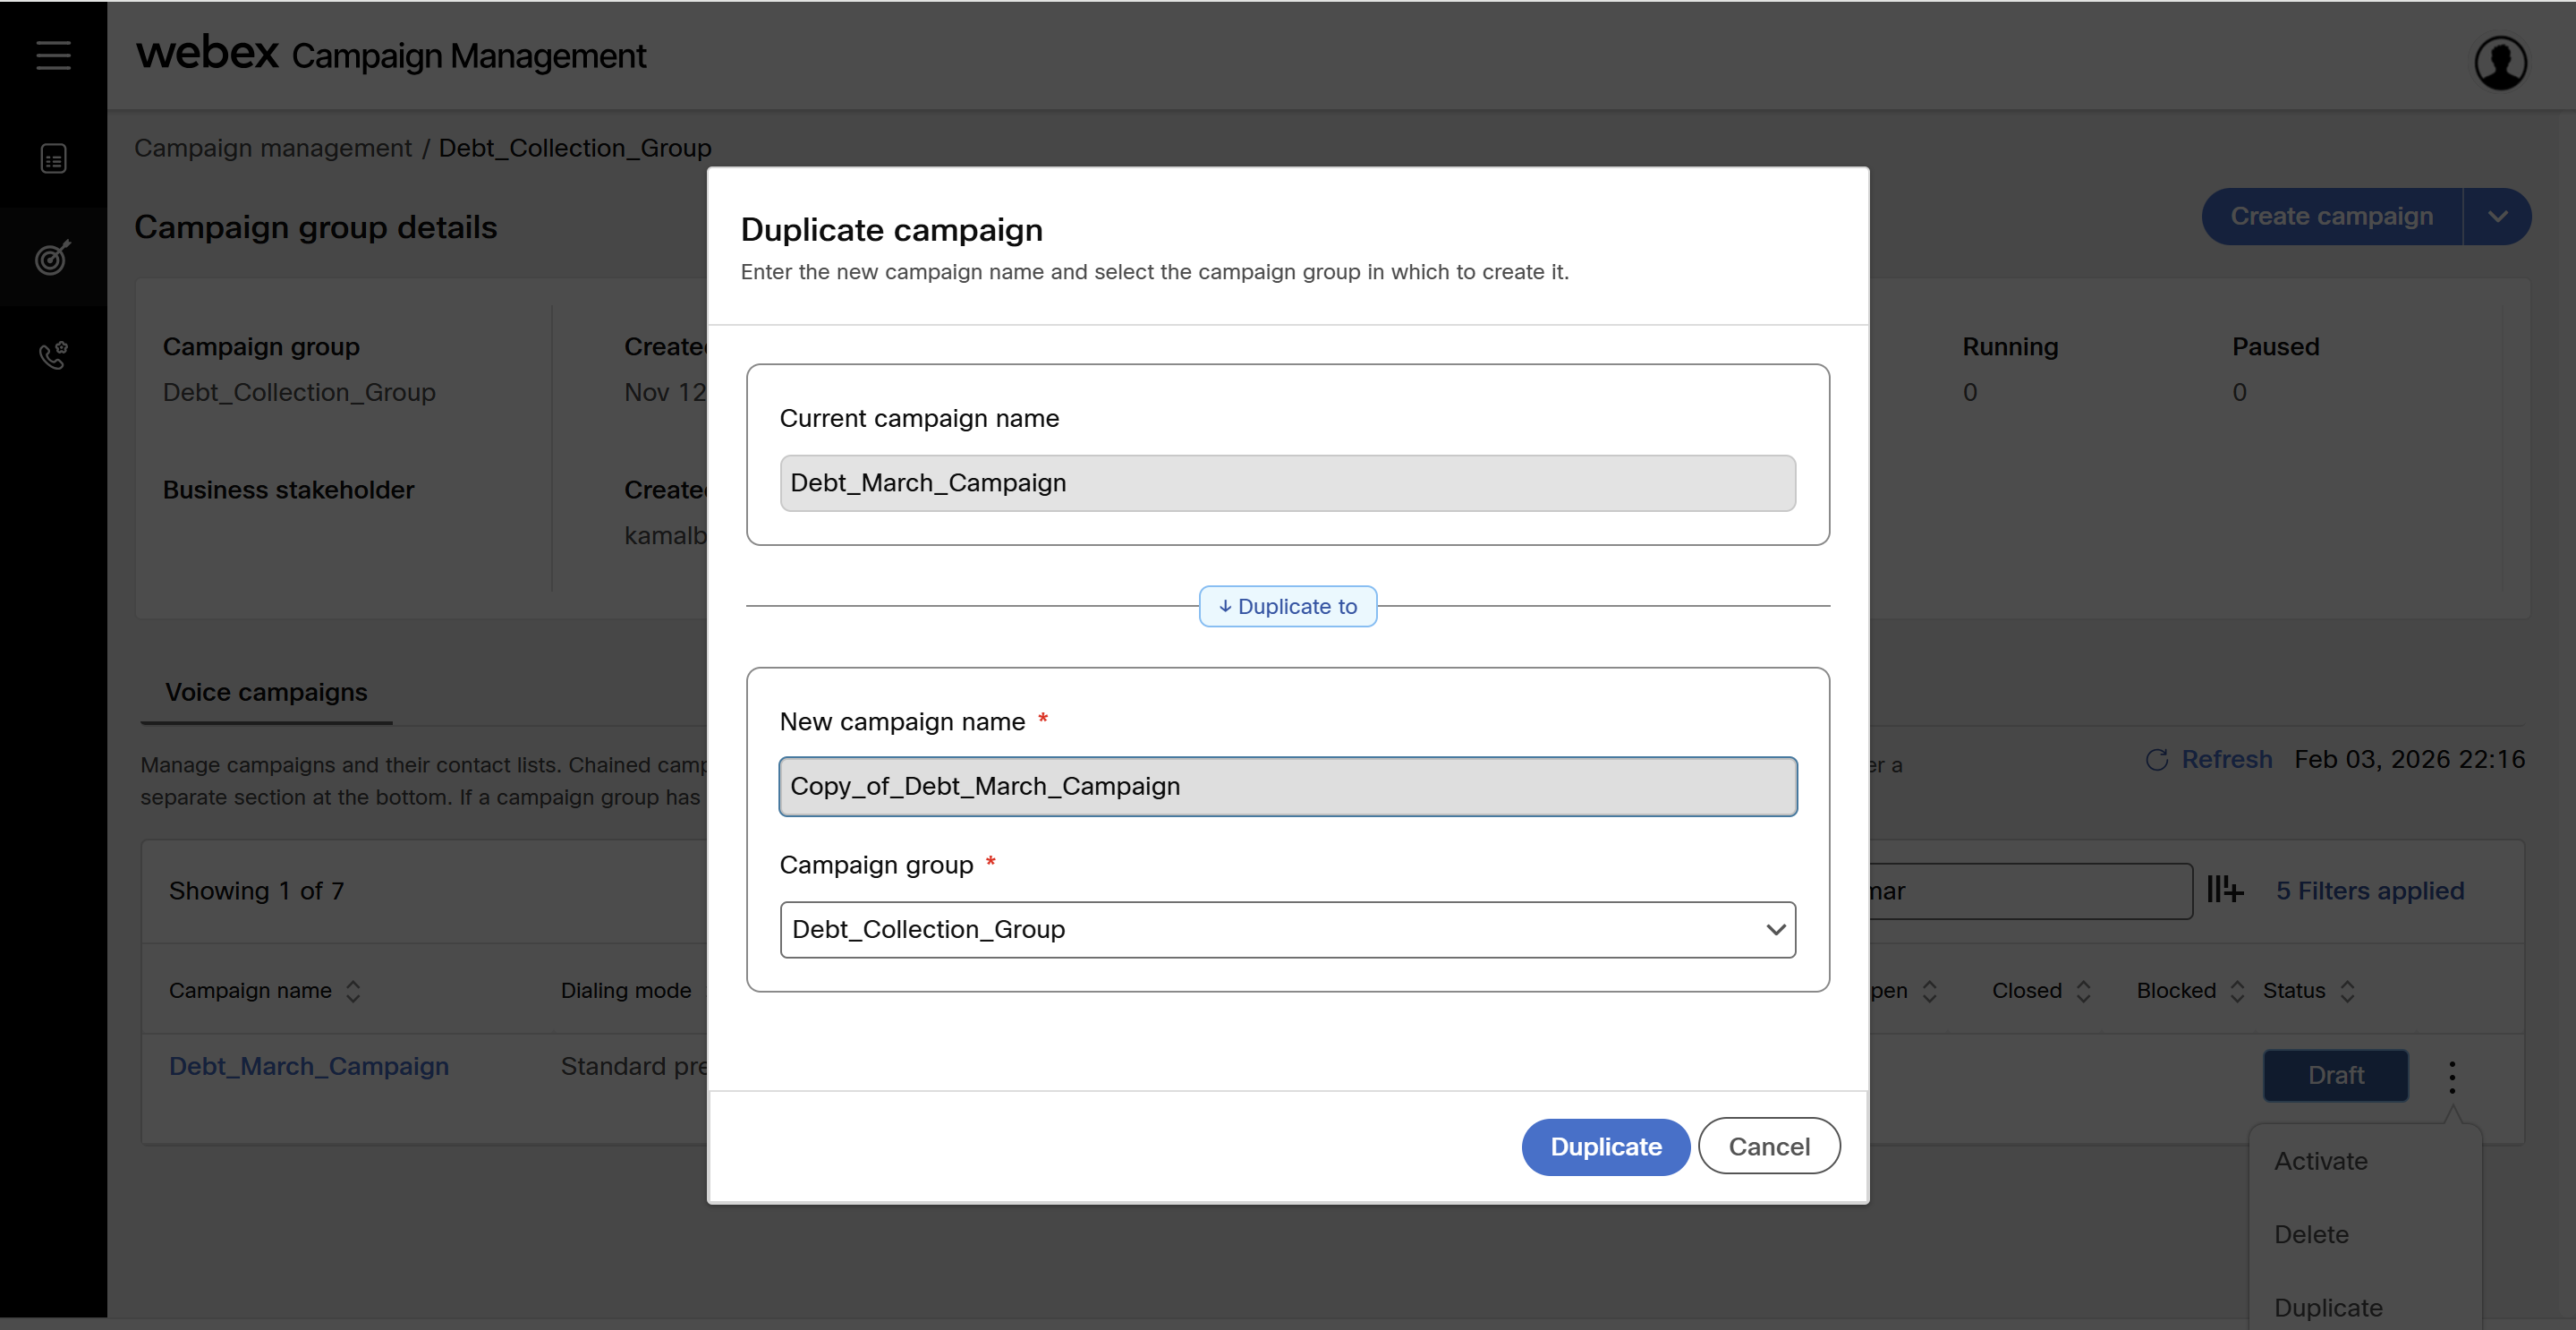Choose Delete in the context menu
This screenshot has width=2576, height=1330.
pyautogui.click(x=2311, y=1234)
